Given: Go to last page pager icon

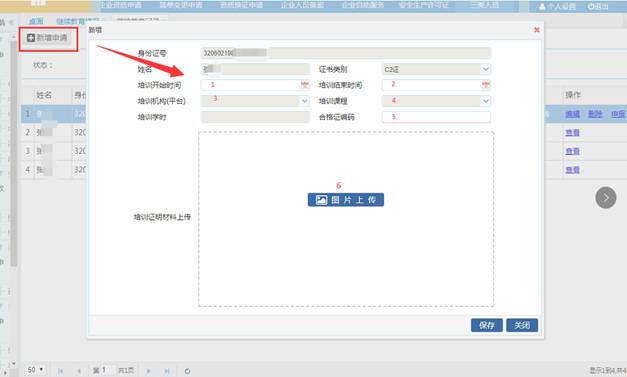Looking at the screenshot, I should (x=167, y=371).
